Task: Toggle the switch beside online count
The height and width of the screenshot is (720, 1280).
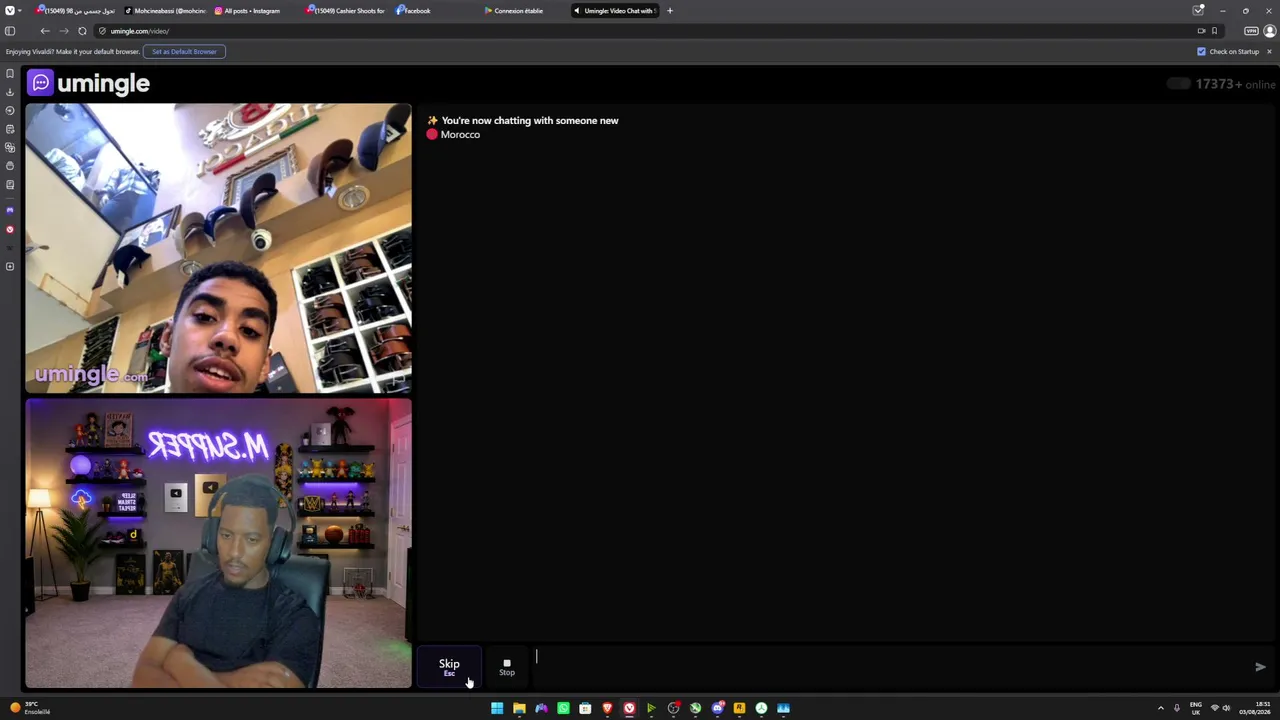Action: (x=1179, y=84)
